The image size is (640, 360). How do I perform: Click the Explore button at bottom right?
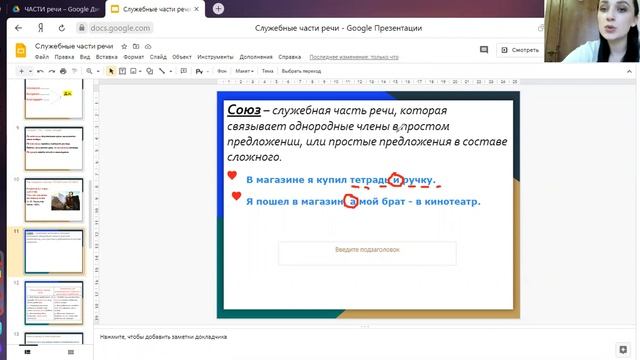pyautogui.click(x=623, y=350)
